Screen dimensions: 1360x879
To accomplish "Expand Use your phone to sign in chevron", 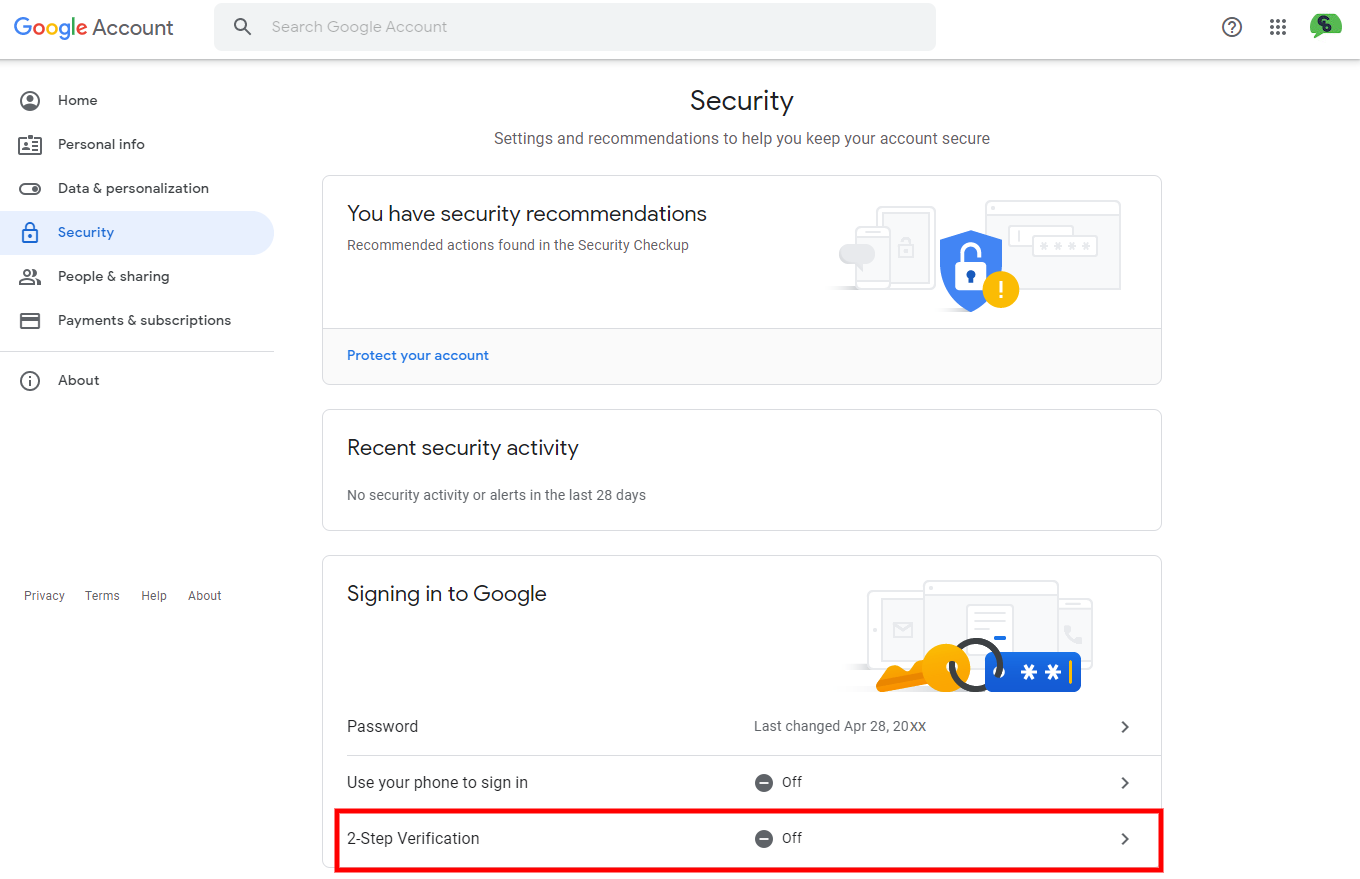I will 1125,783.
